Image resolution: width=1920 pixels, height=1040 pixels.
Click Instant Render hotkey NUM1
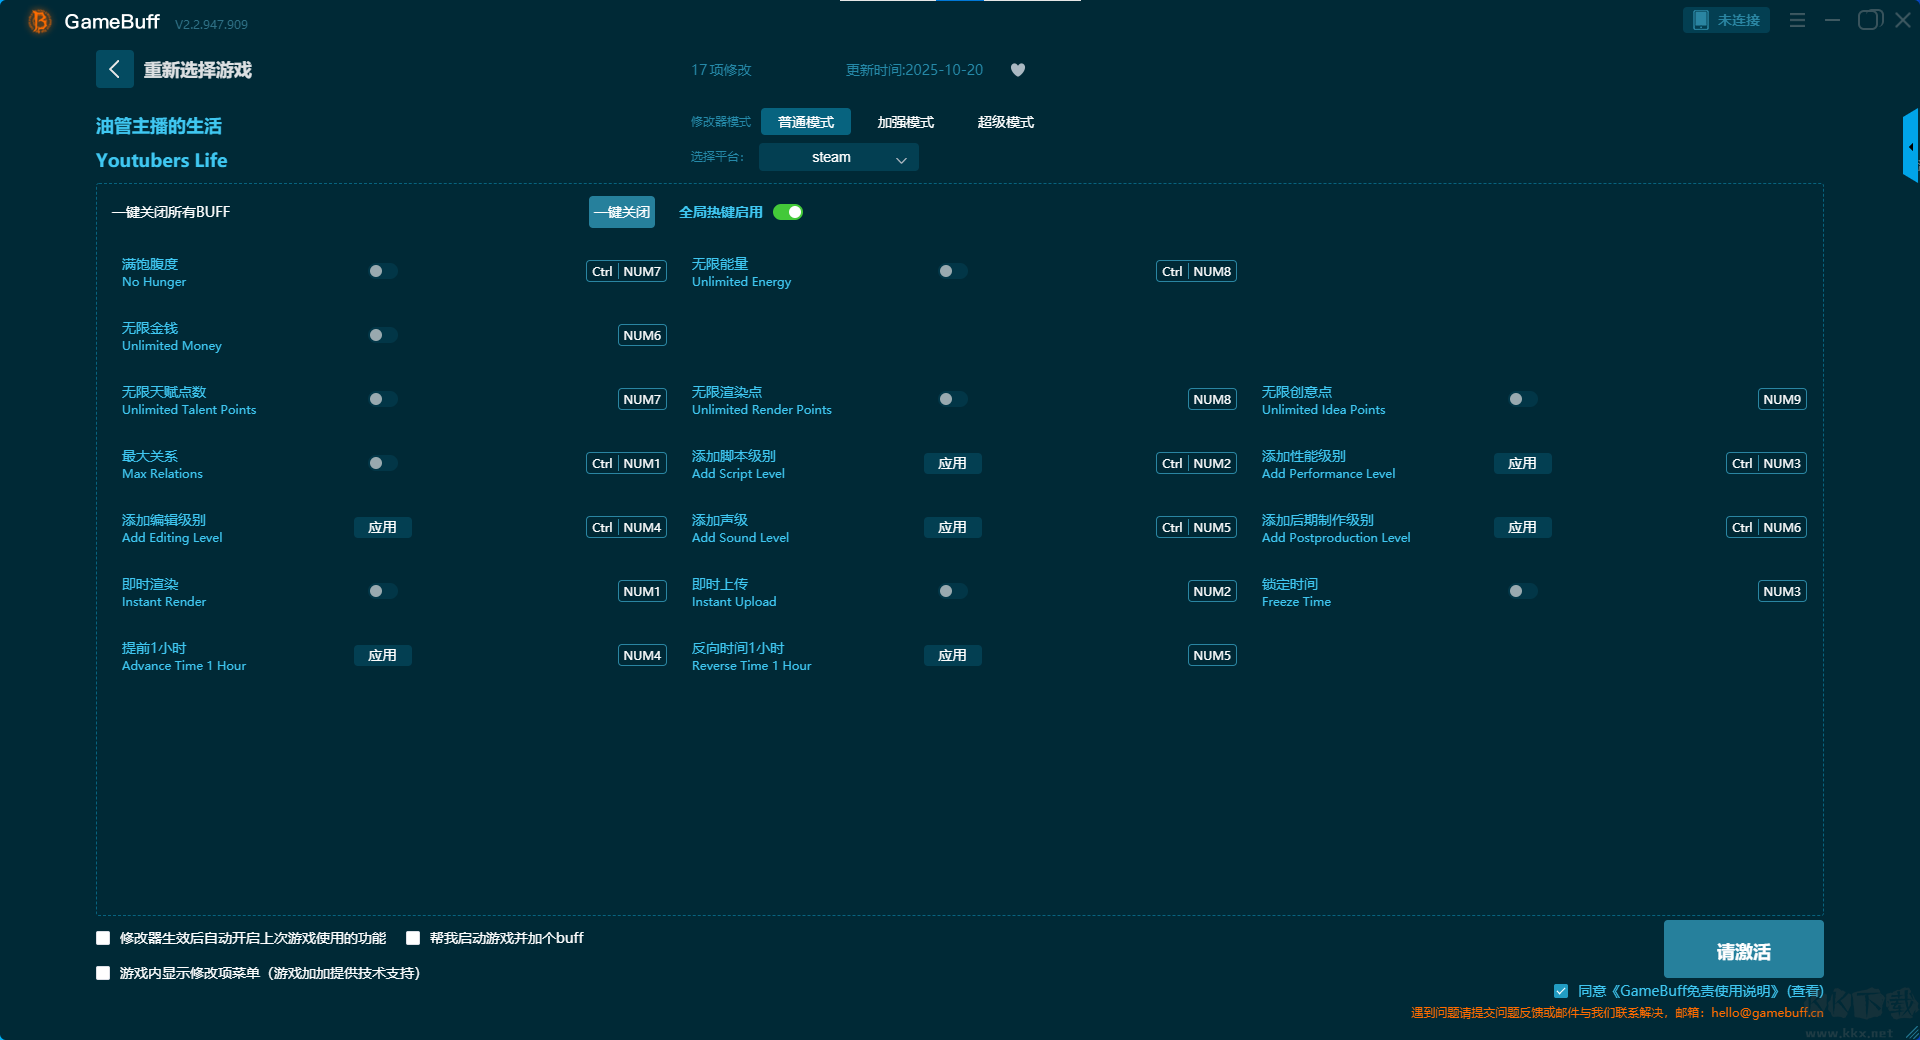click(642, 591)
